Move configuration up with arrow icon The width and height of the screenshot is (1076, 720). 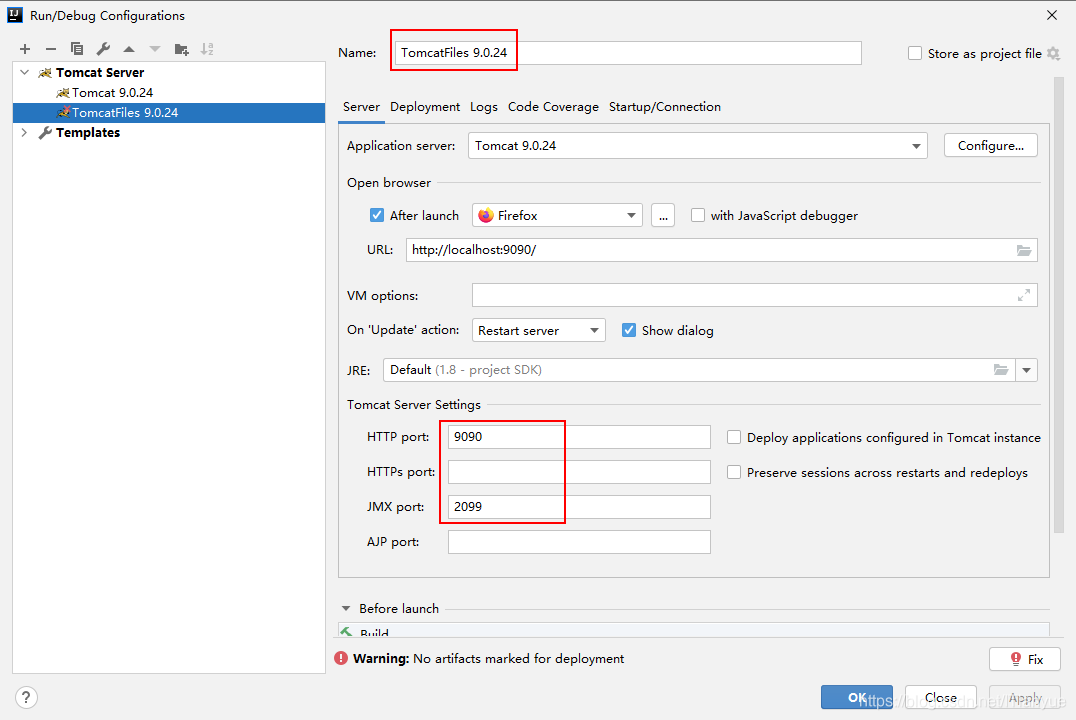(129, 49)
